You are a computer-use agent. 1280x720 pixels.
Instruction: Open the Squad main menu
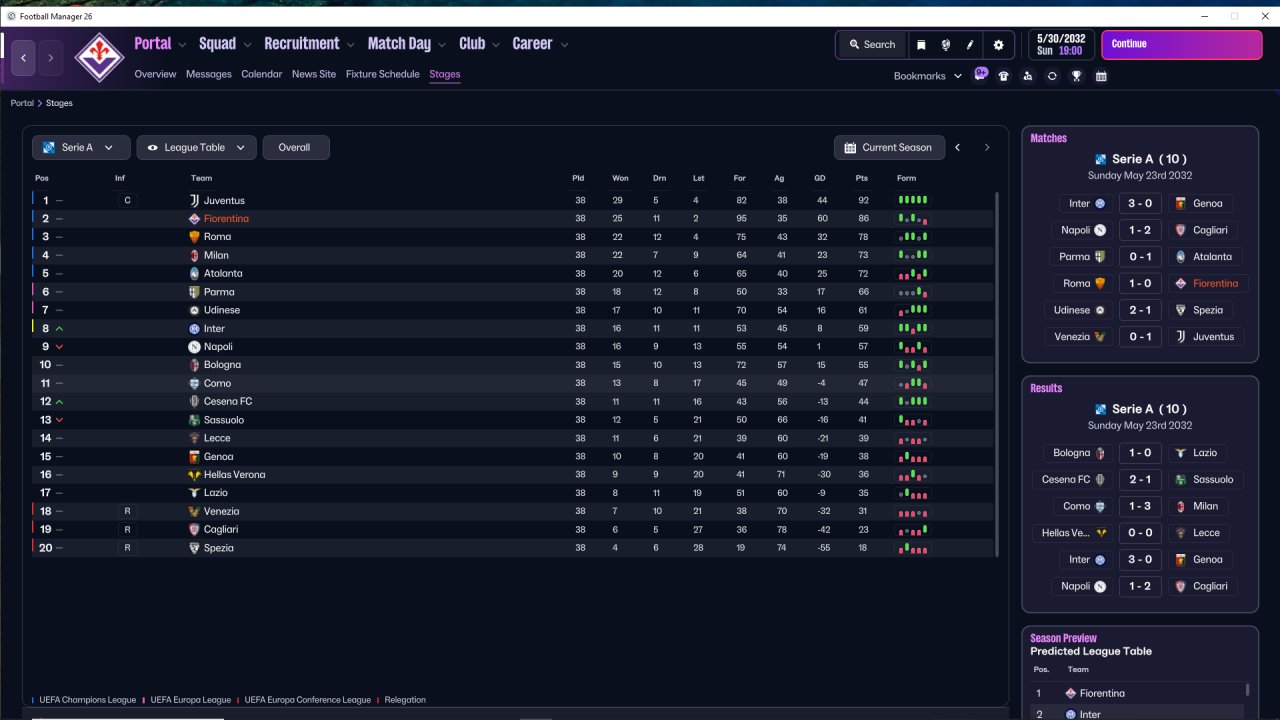tap(217, 43)
